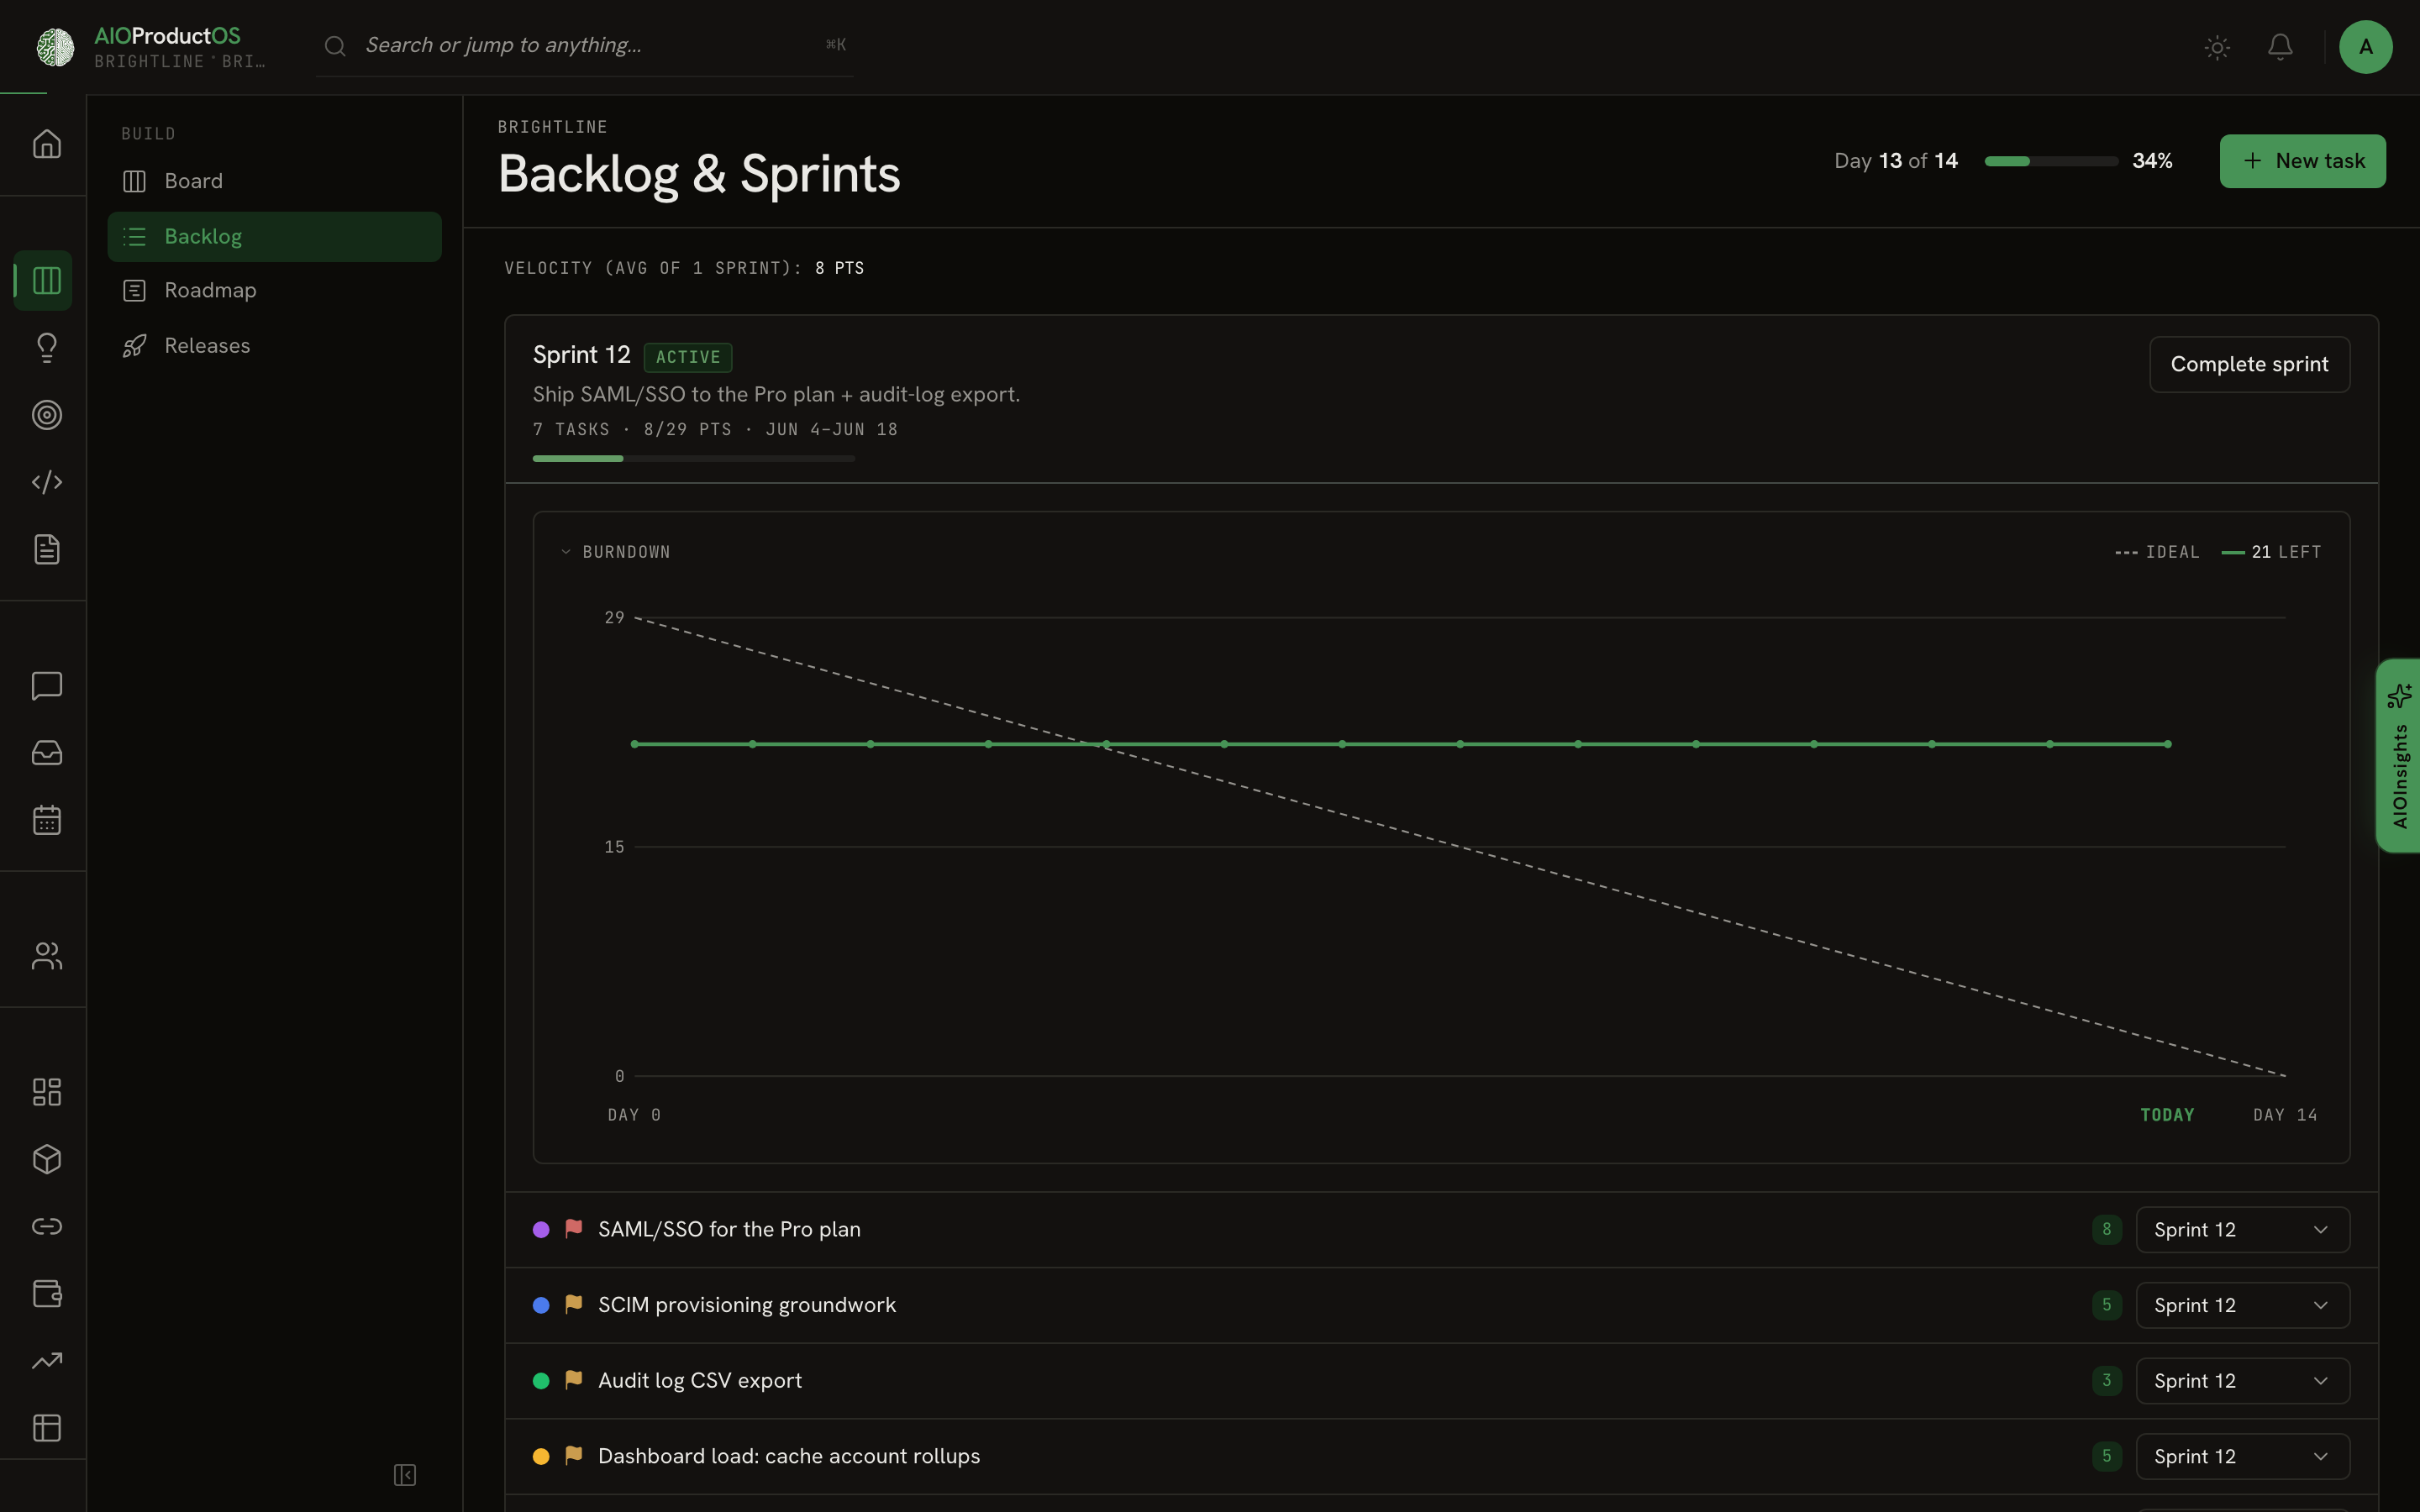Open the table layout icon
This screenshot has height=1512, width=2420.
click(46, 1428)
